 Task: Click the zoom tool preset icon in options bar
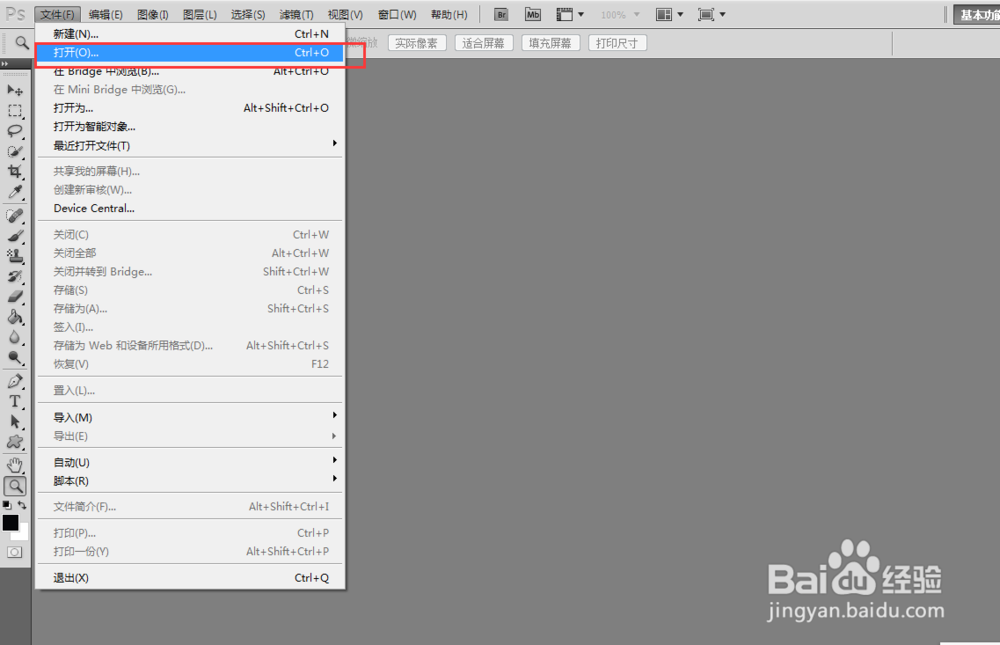pyautogui.click(x=22, y=43)
